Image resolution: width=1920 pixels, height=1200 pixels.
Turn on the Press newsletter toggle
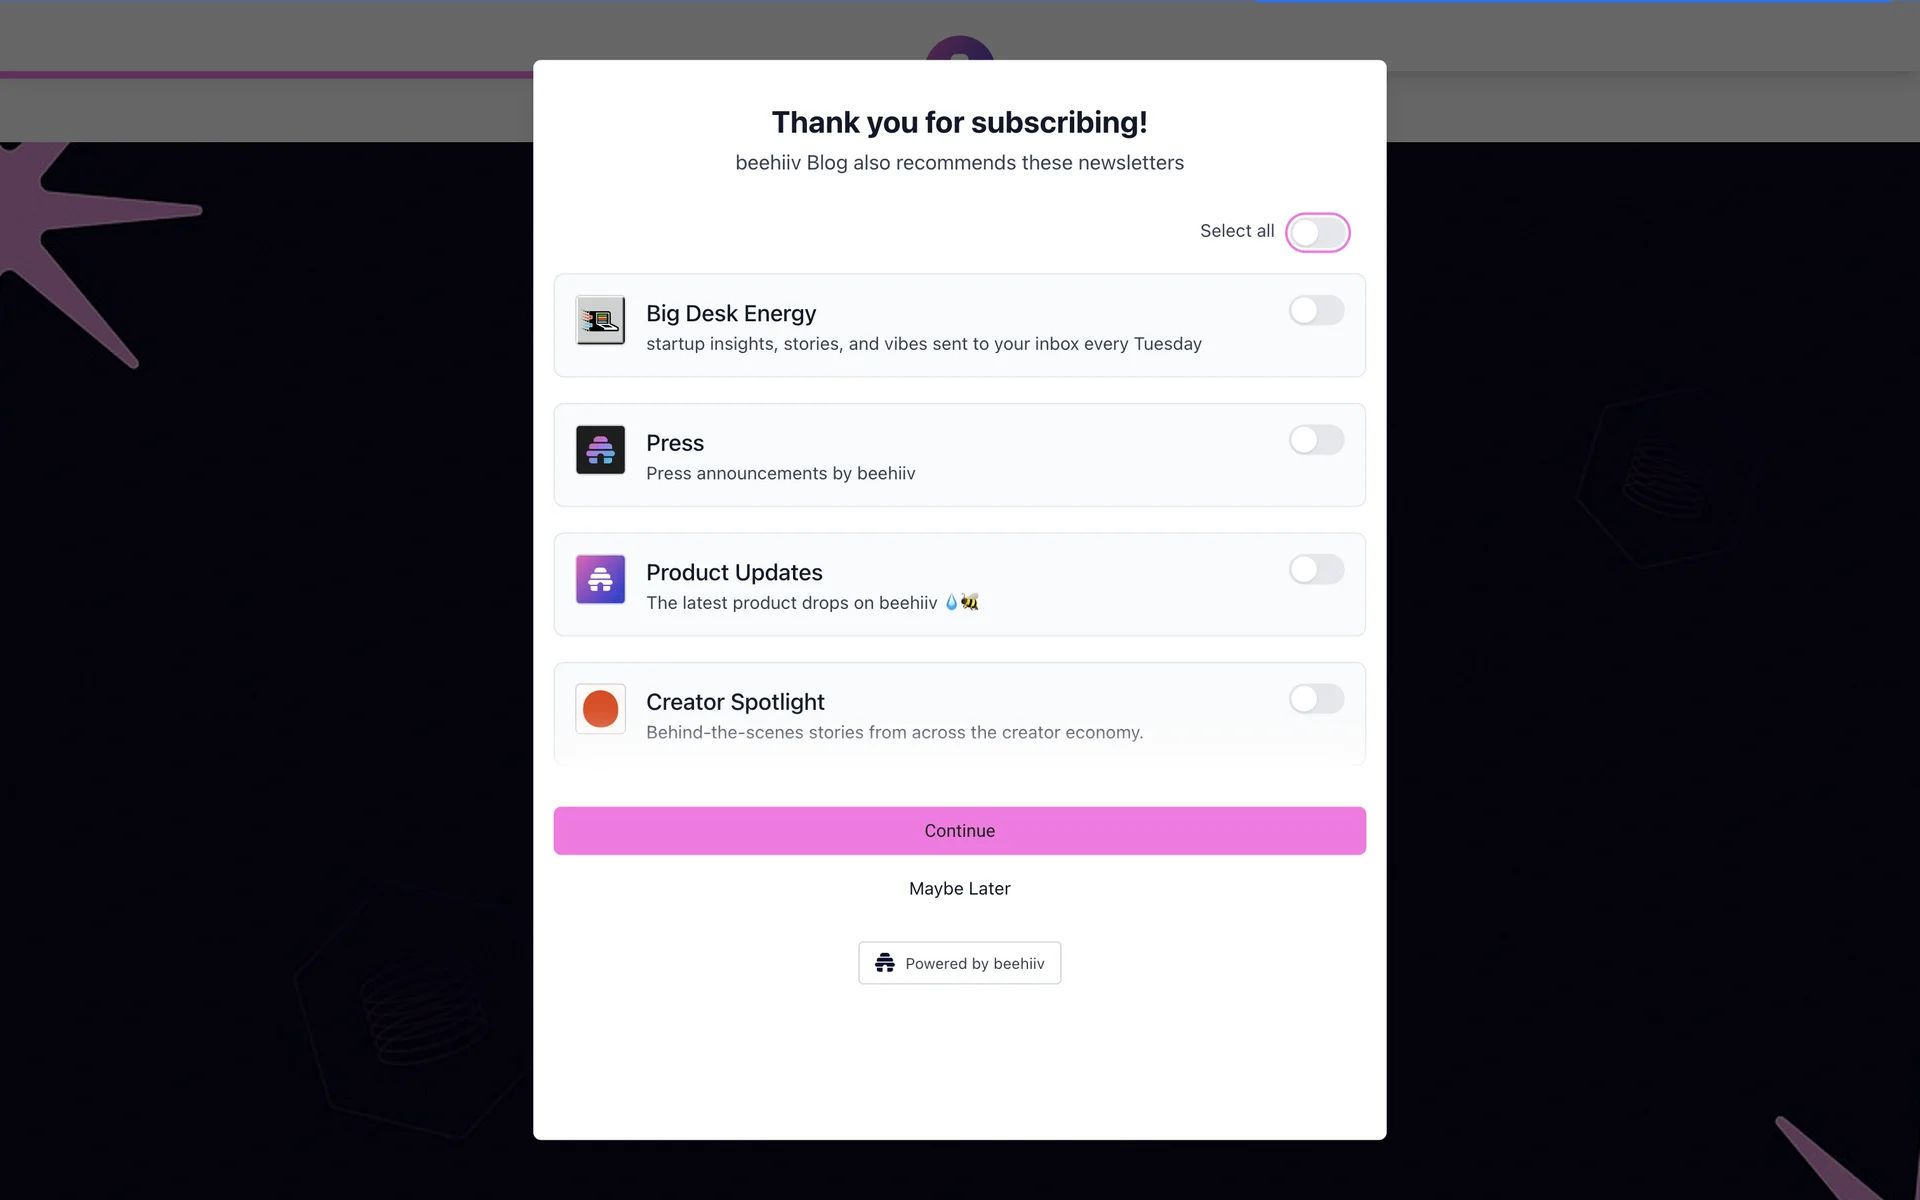click(x=1316, y=440)
